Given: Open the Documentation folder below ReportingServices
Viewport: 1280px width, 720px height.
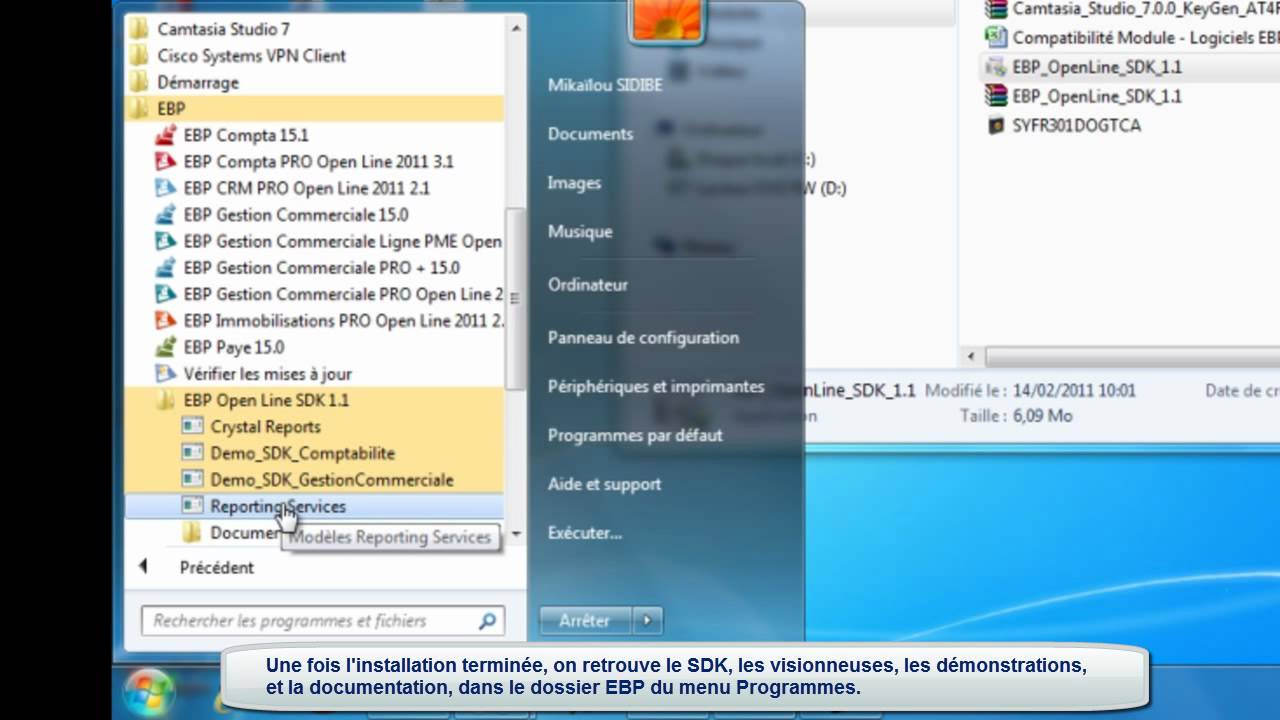Looking at the screenshot, I should [232, 533].
